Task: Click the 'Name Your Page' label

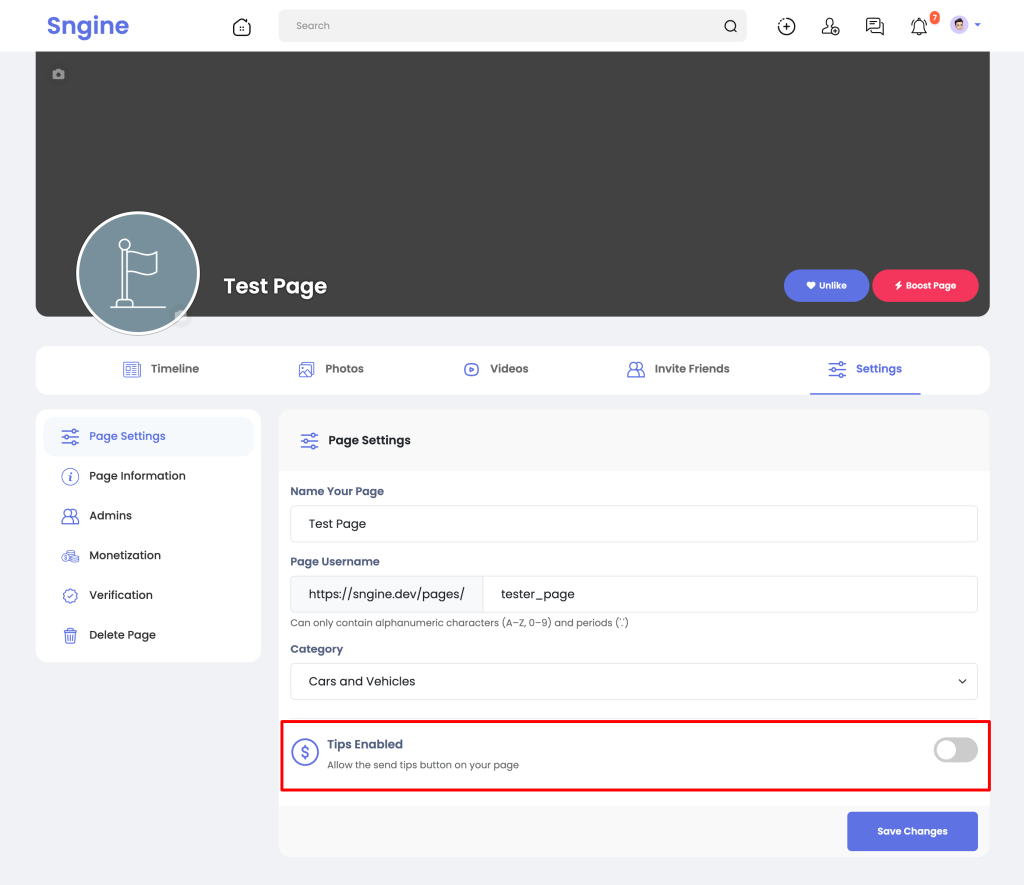Action: pyautogui.click(x=337, y=491)
